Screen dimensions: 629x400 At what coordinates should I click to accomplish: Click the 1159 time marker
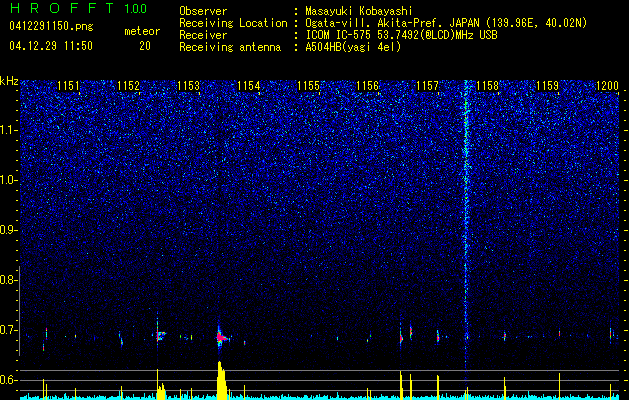(547, 86)
